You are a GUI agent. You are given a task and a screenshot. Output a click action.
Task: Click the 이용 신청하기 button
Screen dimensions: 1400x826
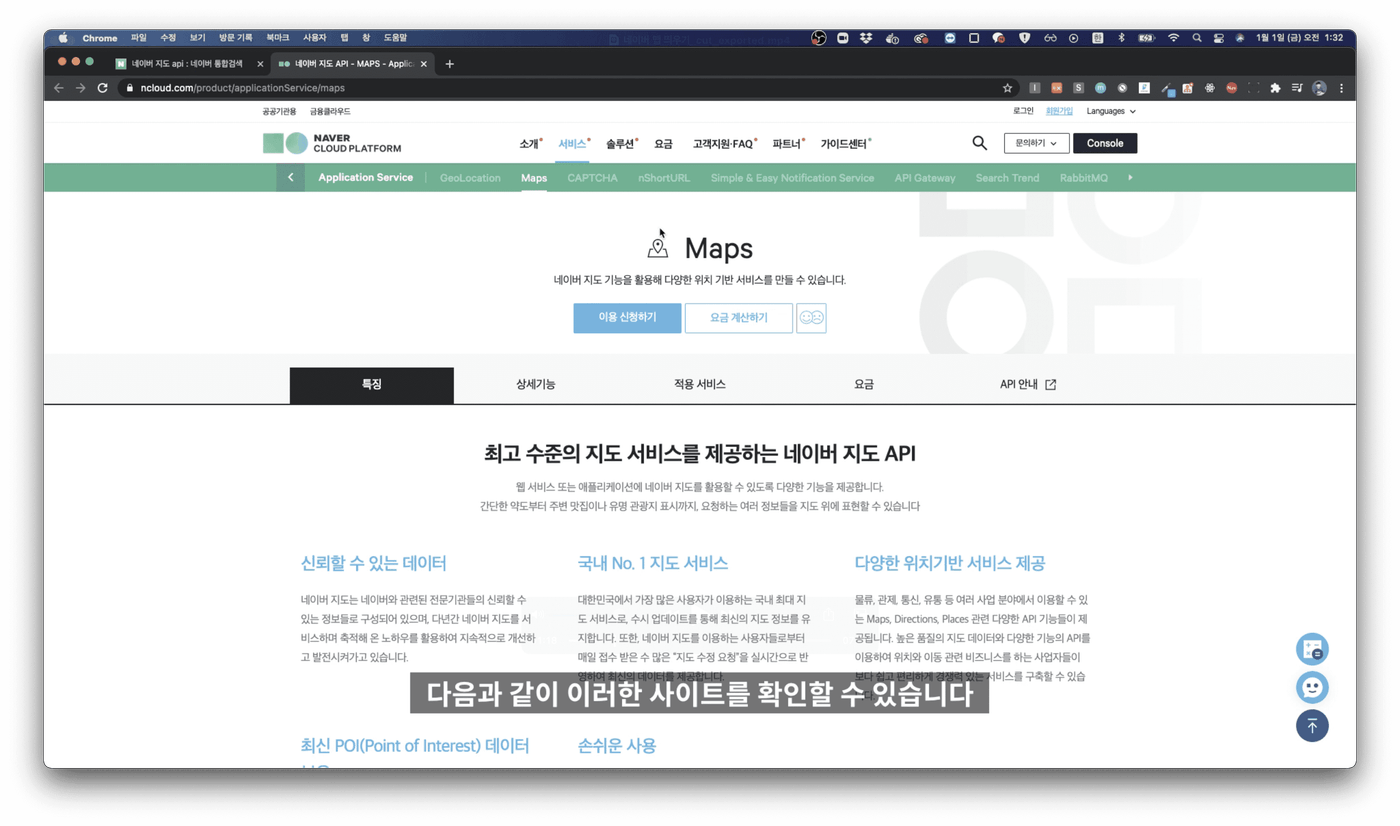pyautogui.click(x=627, y=318)
